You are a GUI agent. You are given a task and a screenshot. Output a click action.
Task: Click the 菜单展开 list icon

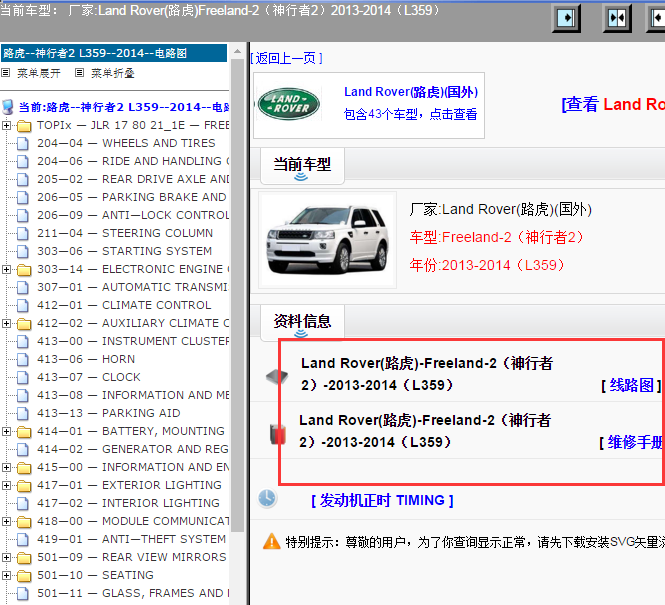(x=6, y=73)
